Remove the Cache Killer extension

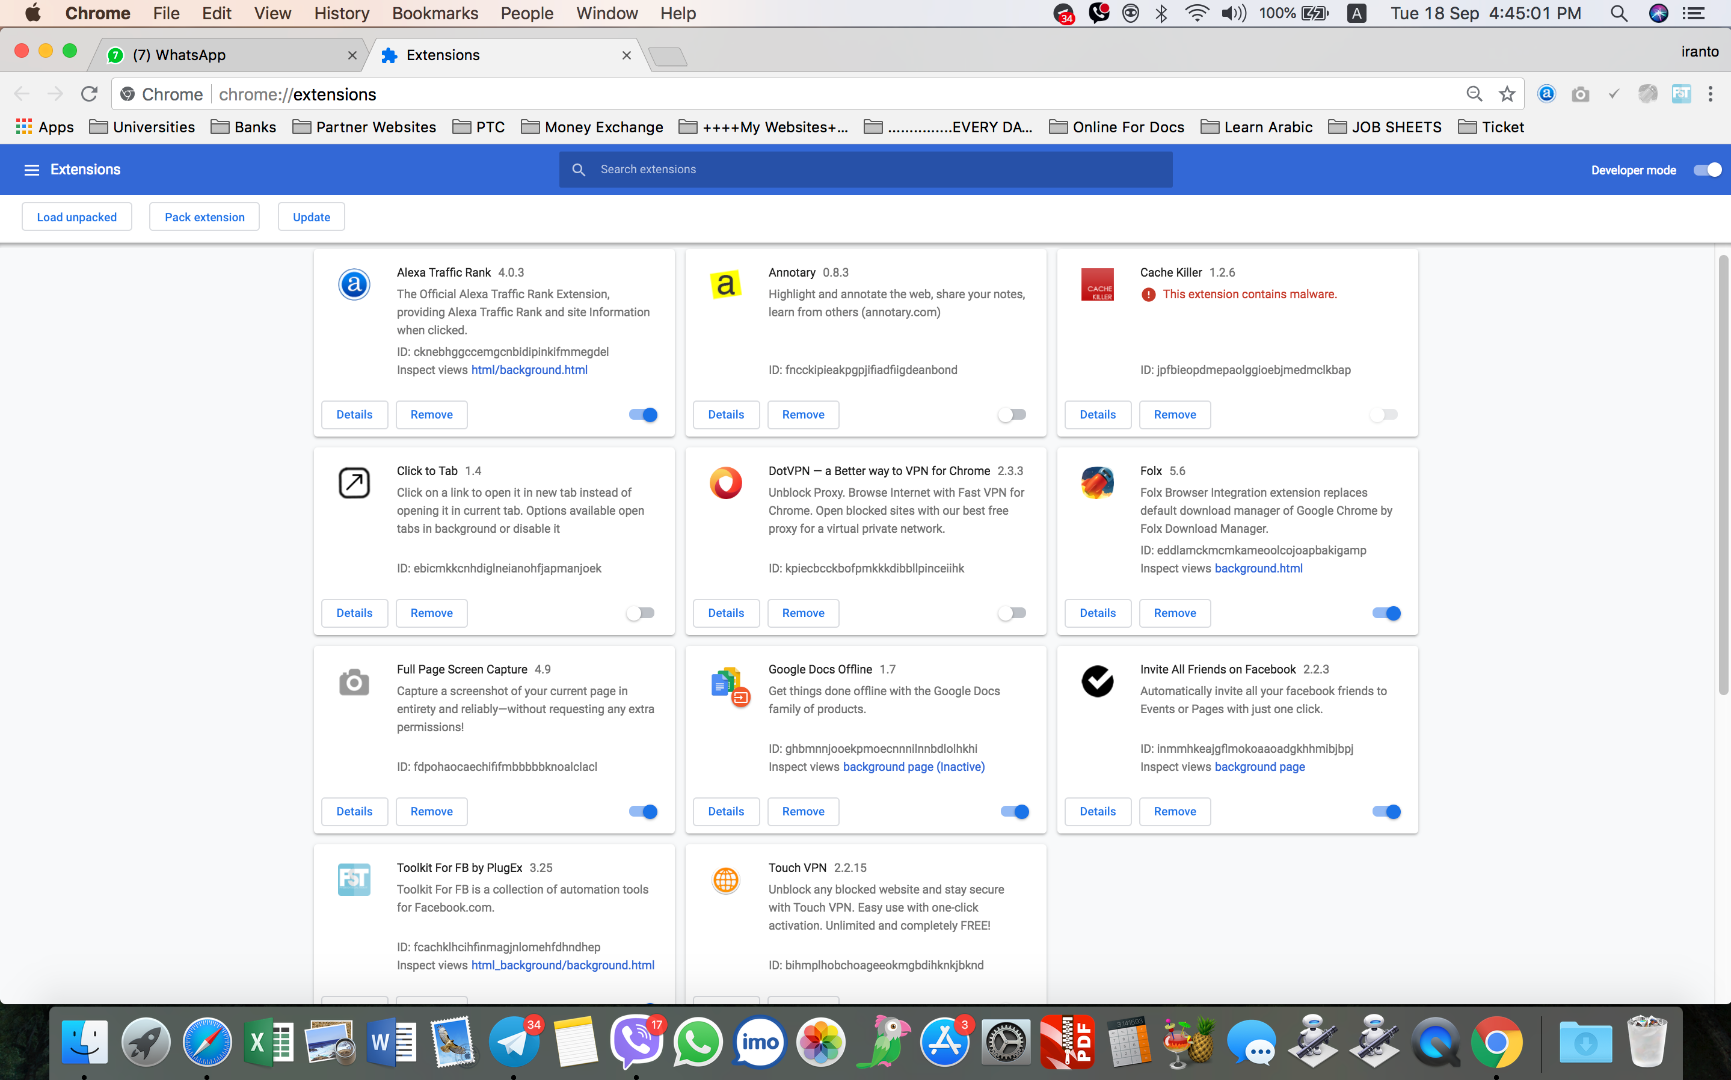[1175, 415]
